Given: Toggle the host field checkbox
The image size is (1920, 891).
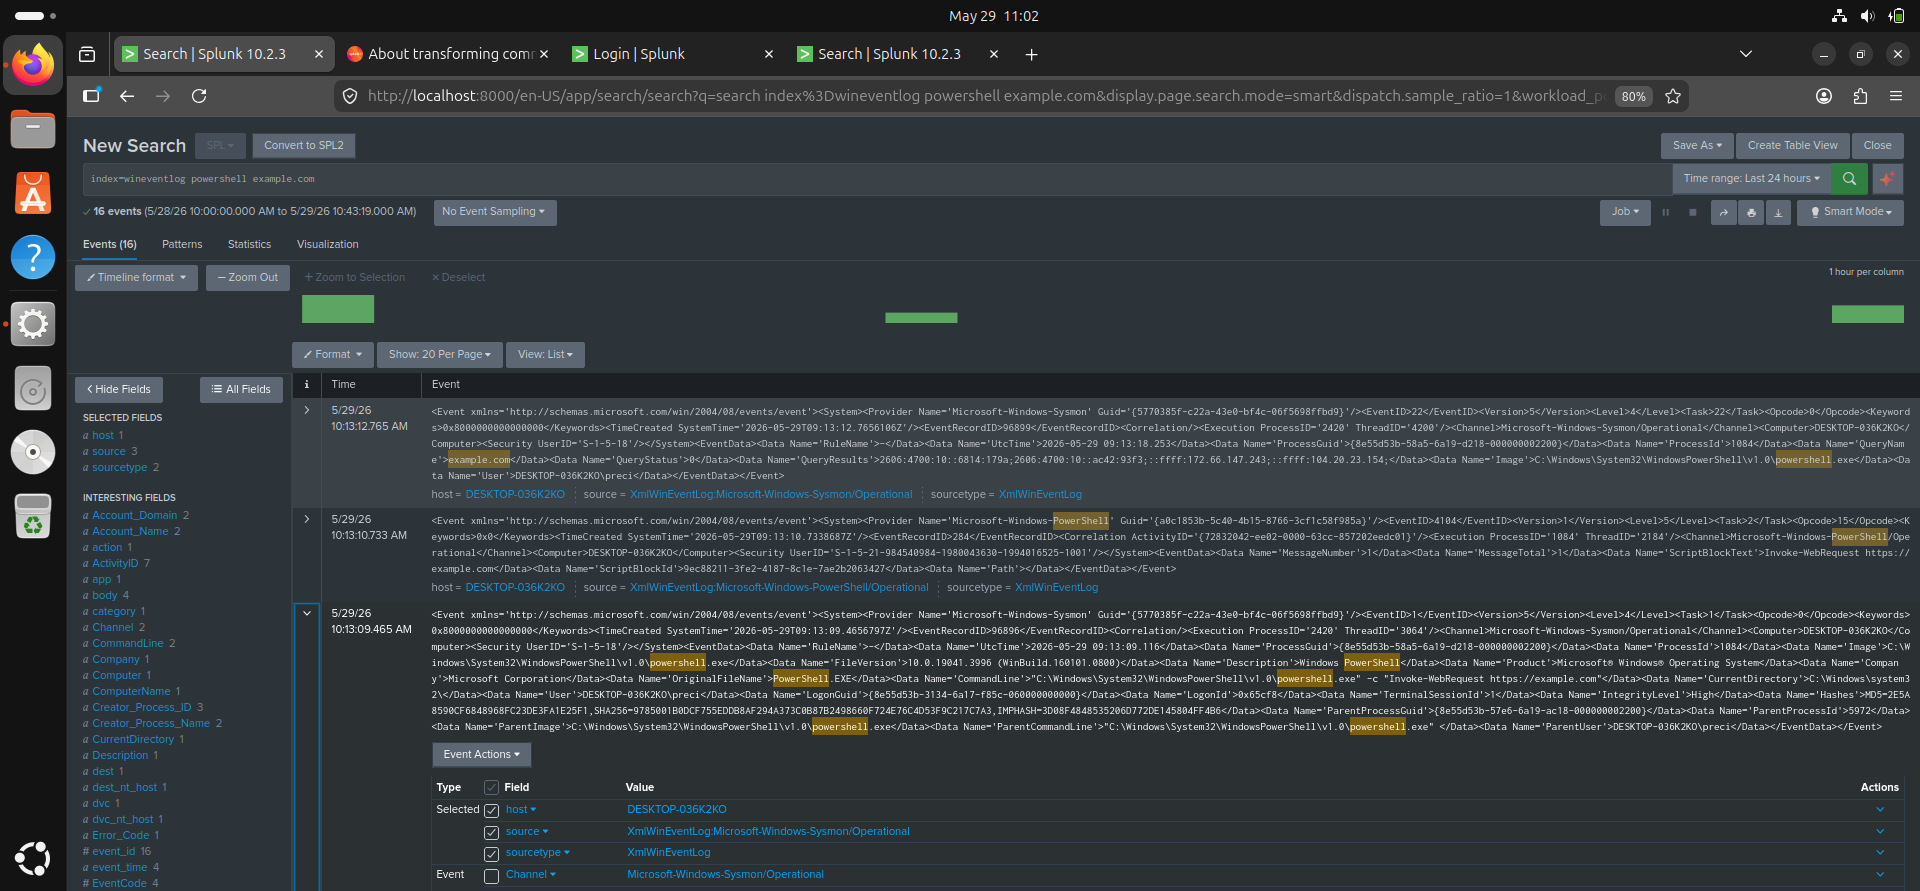Looking at the screenshot, I should point(491,811).
